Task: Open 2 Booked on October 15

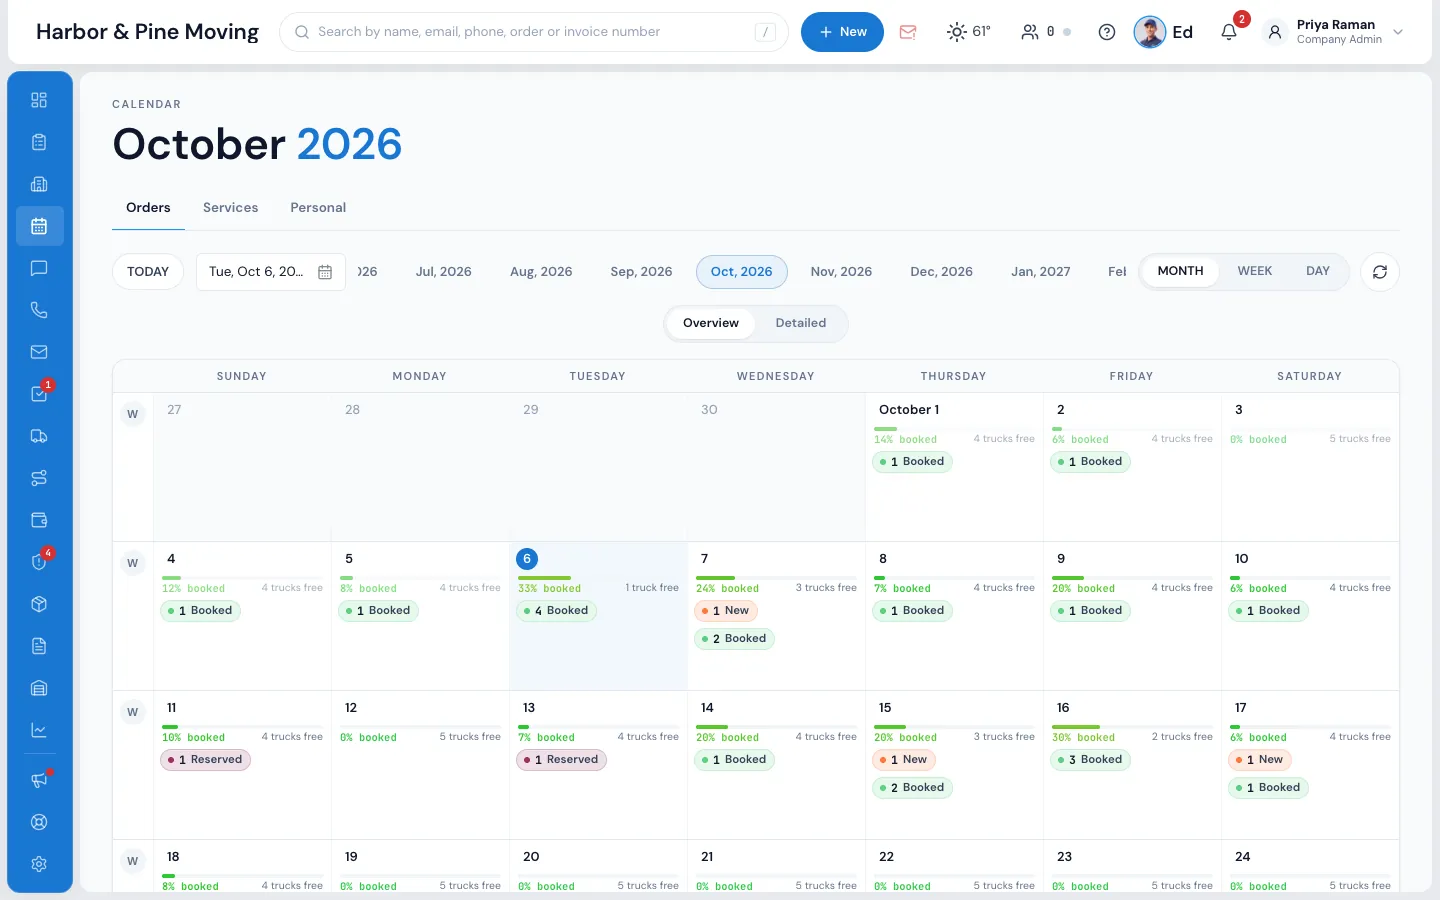Action: click(914, 788)
